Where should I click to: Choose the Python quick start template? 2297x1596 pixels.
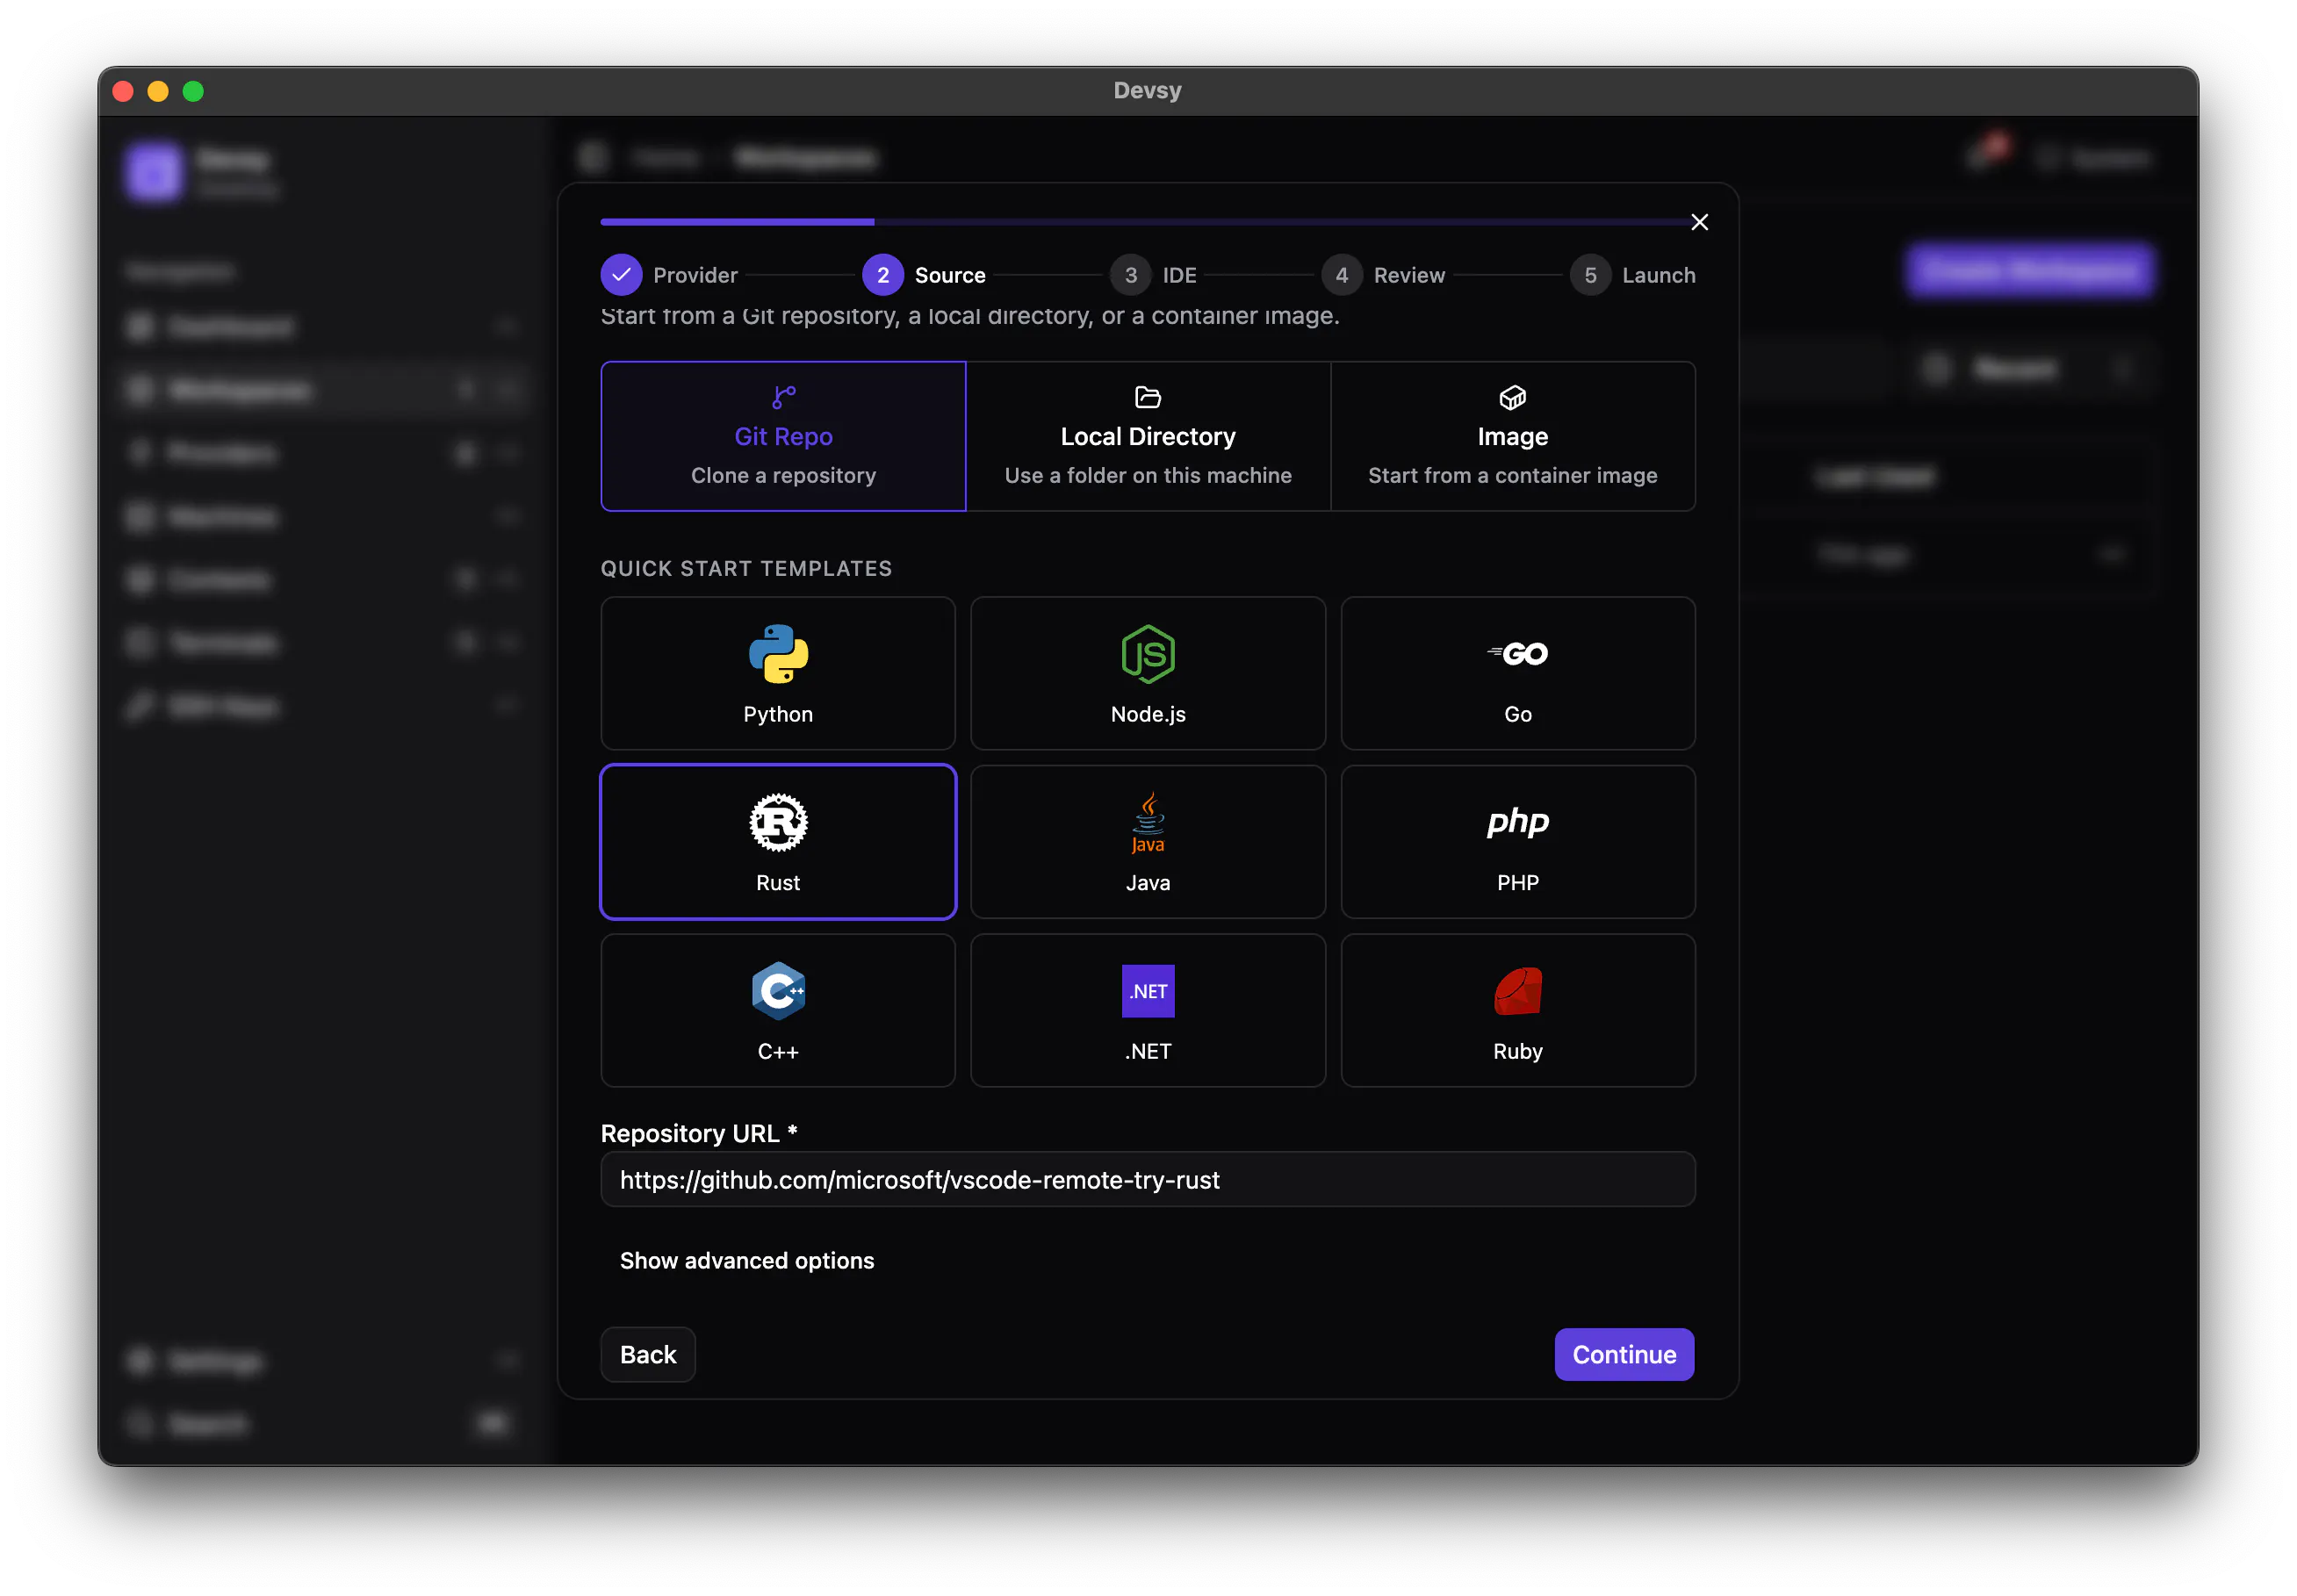778,673
